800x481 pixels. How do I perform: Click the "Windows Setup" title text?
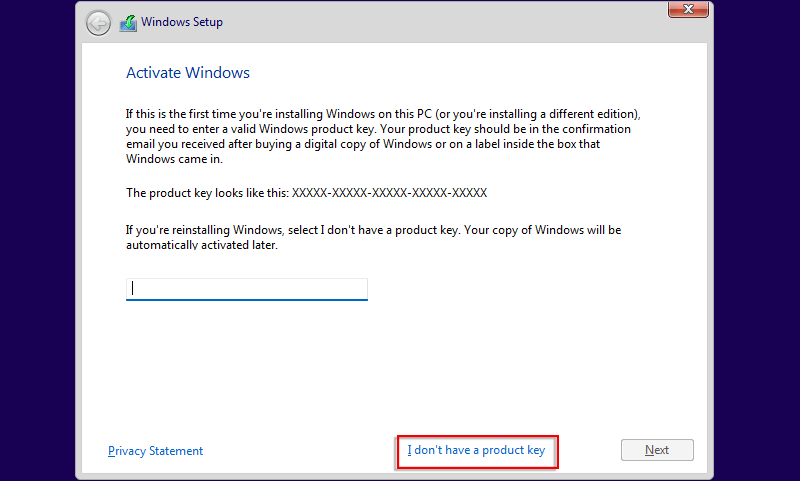click(182, 22)
